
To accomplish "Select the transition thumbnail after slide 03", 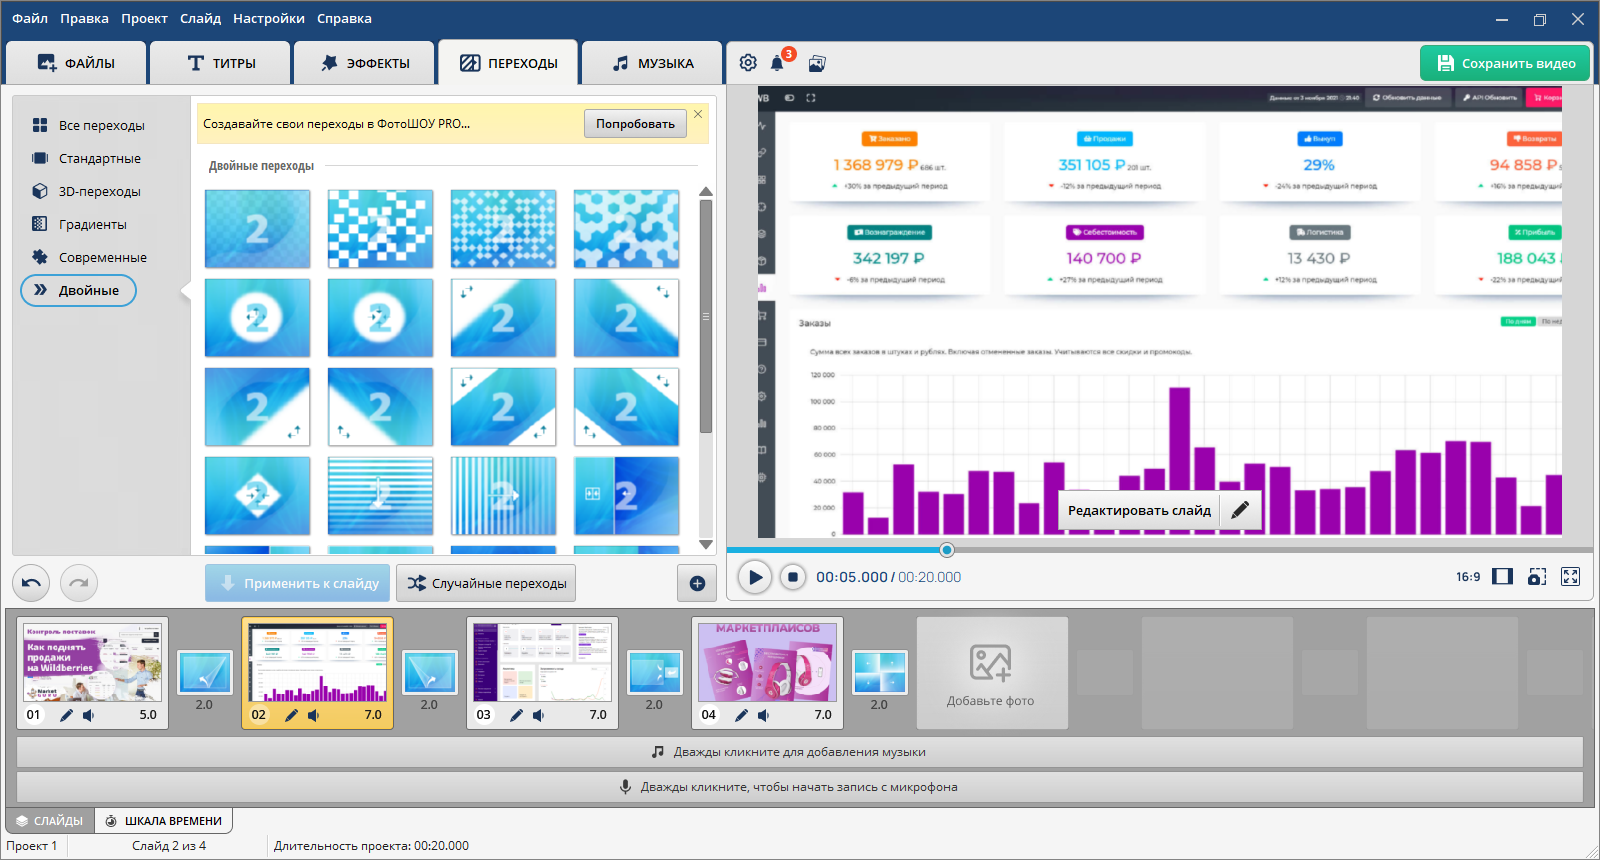I will point(655,673).
